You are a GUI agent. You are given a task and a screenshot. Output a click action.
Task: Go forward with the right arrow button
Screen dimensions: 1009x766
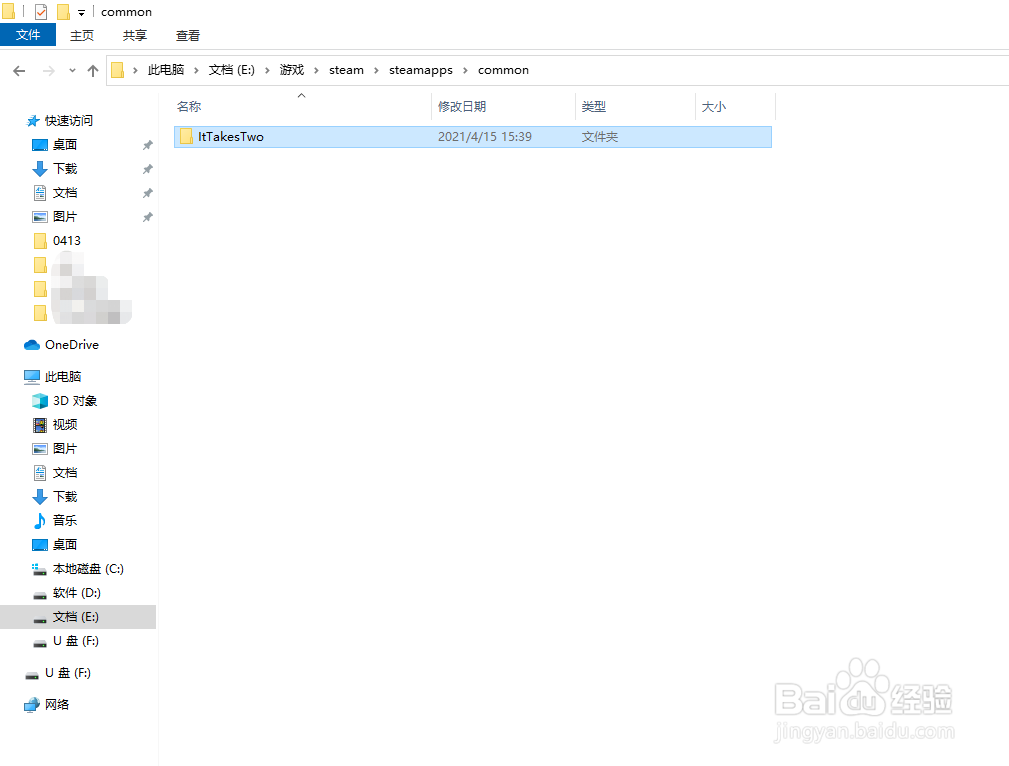[49, 71]
